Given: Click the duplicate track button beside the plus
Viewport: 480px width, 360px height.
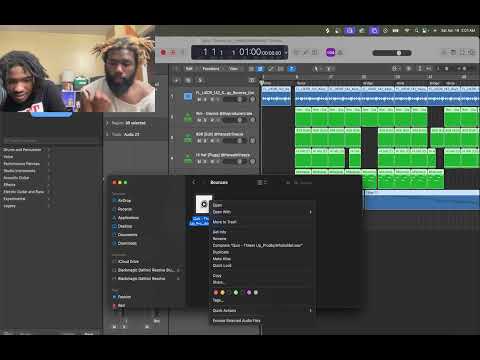Looking at the screenshot, I should [x=188, y=80].
